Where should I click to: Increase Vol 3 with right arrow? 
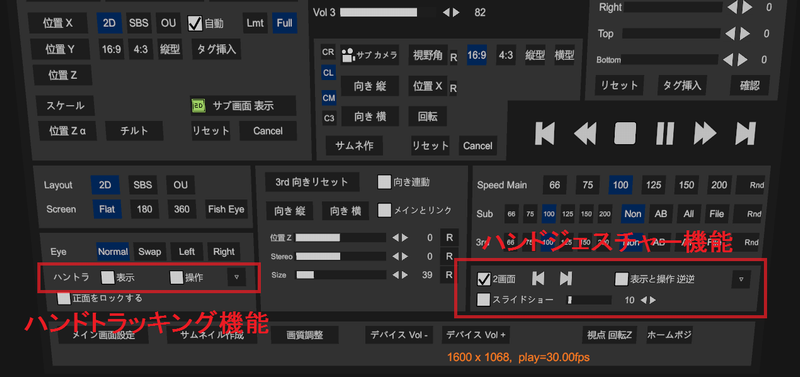pyautogui.click(x=456, y=12)
